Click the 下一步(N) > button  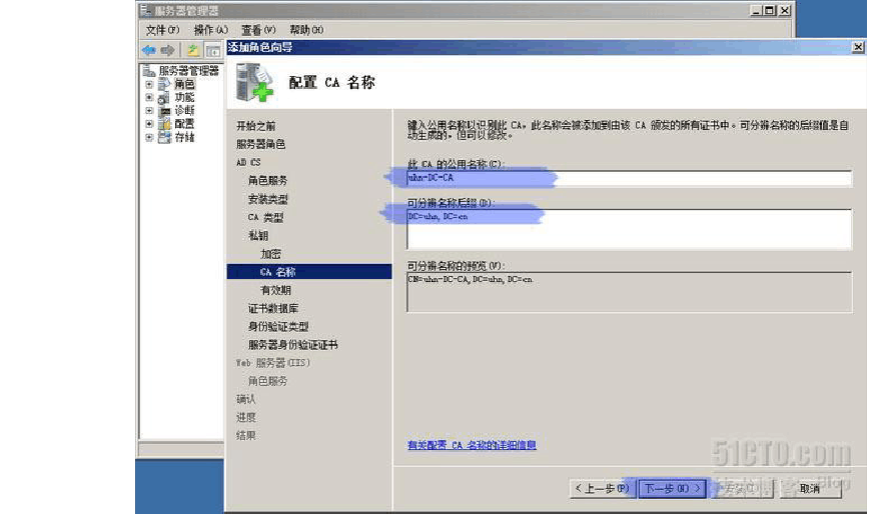671,488
